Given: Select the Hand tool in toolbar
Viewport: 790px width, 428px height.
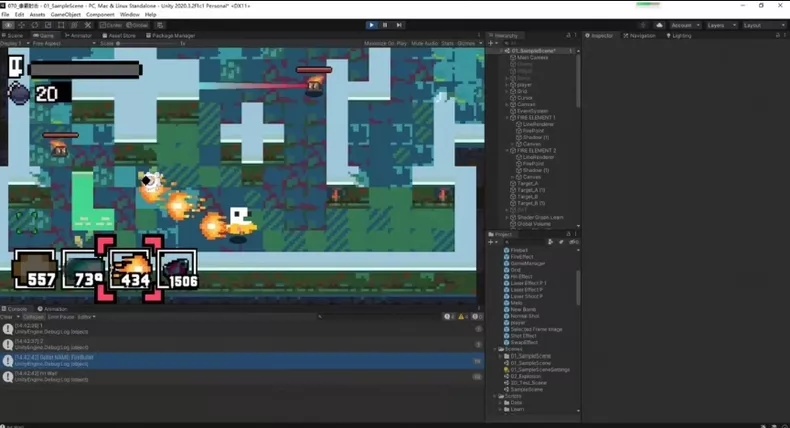Looking at the screenshot, I should [9, 25].
